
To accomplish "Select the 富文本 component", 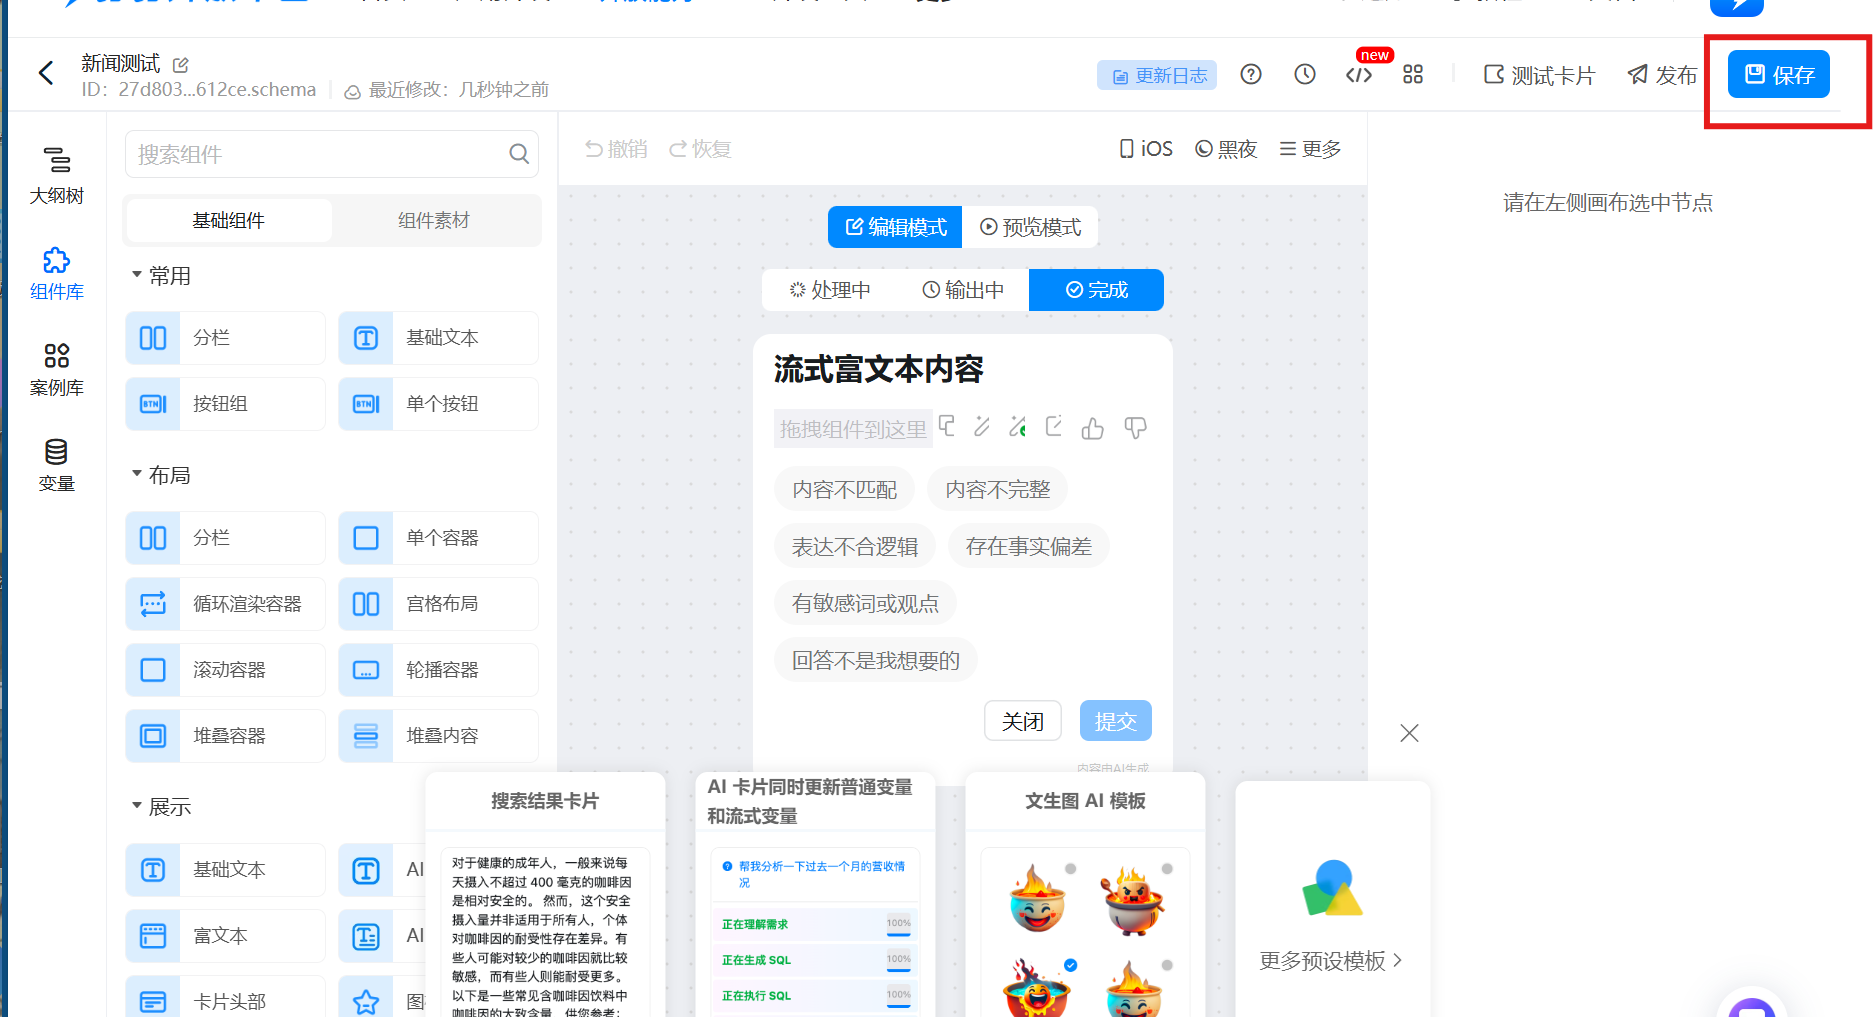I will tap(226, 936).
